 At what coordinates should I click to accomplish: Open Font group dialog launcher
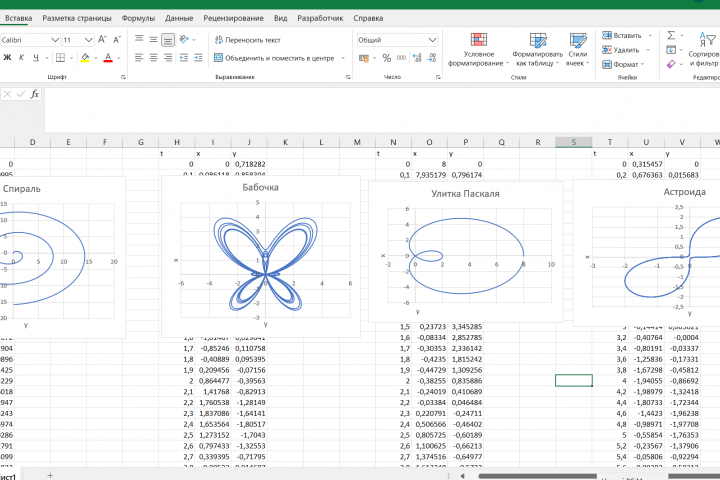pos(123,77)
